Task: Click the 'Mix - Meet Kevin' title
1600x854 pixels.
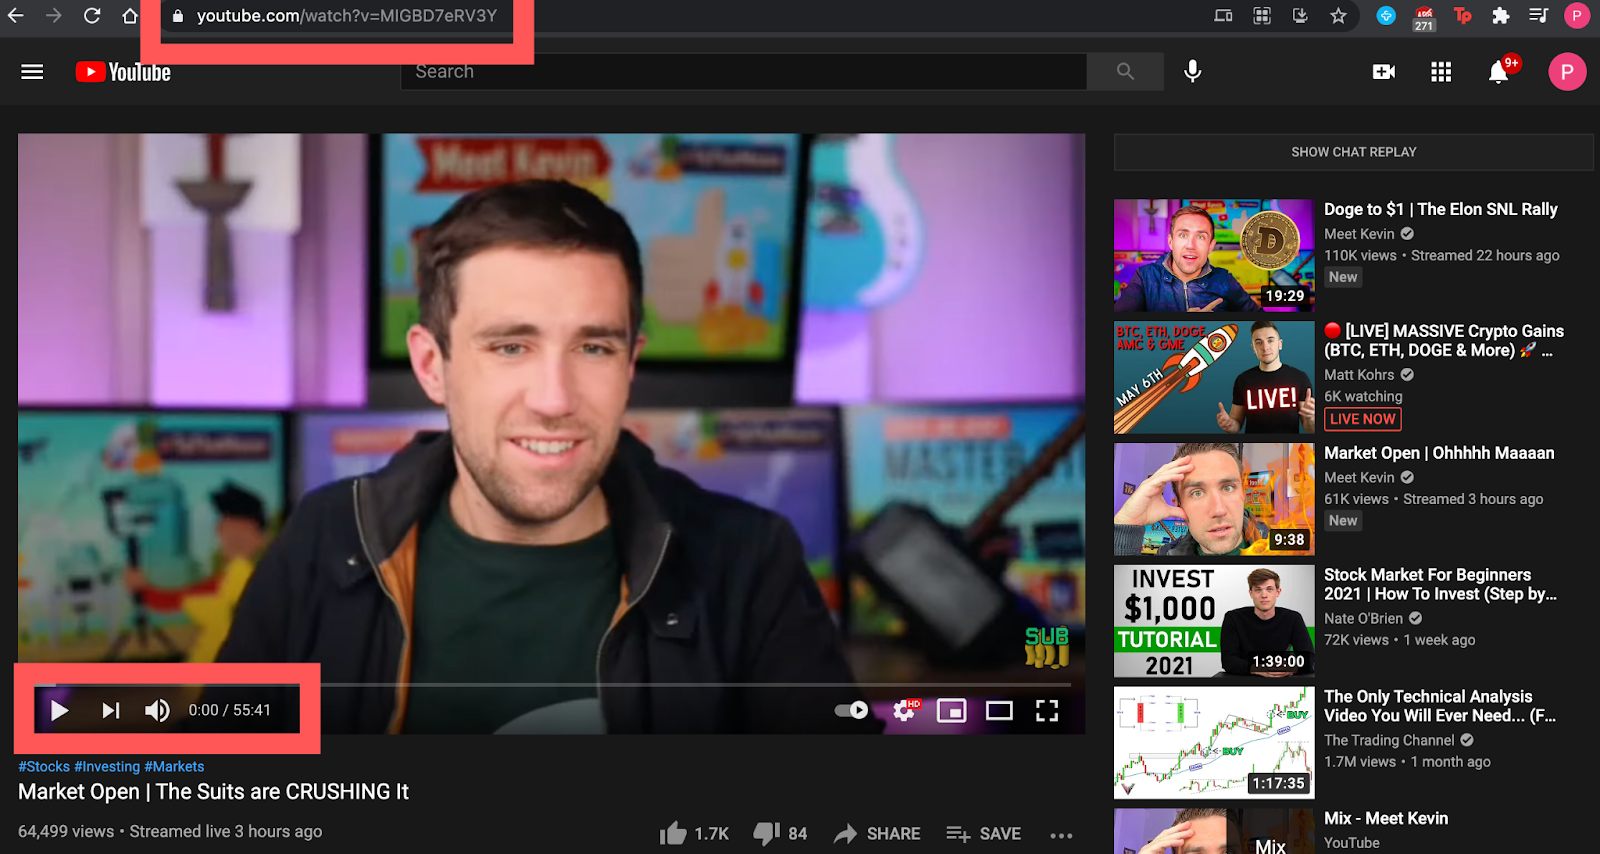Action: click(1386, 818)
